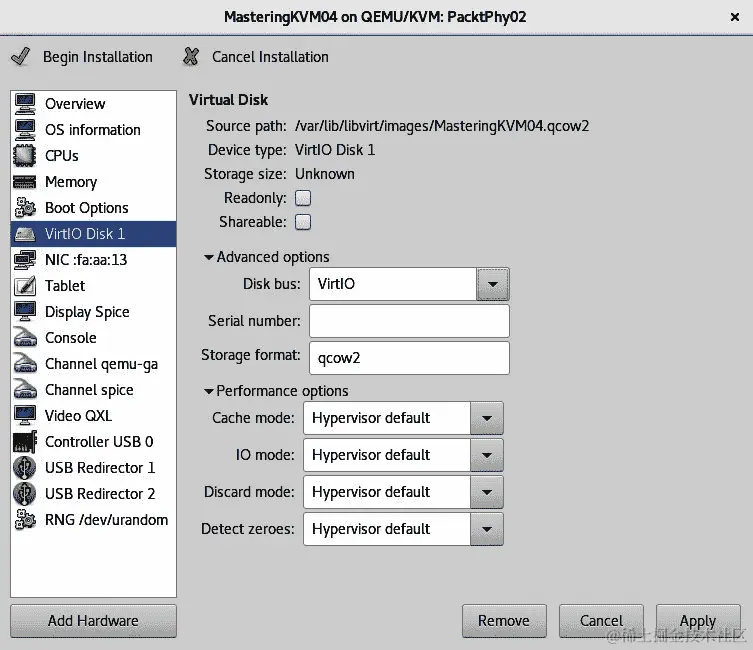This screenshot has height=650, width=753.
Task: Open the OS information entry
Action: 94,130
